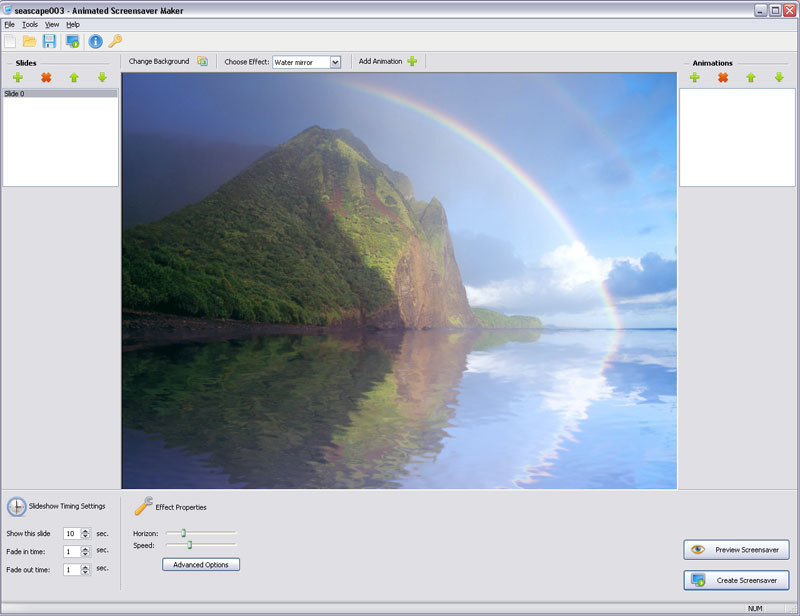Click the Horizon slider handle
800x616 pixels.
point(183,533)
